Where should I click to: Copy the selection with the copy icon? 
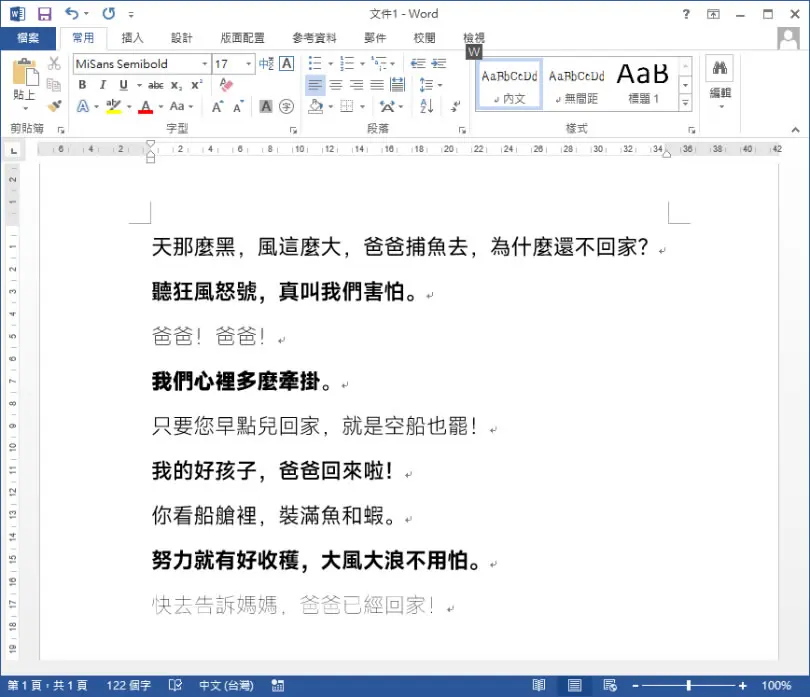[54, 84]
